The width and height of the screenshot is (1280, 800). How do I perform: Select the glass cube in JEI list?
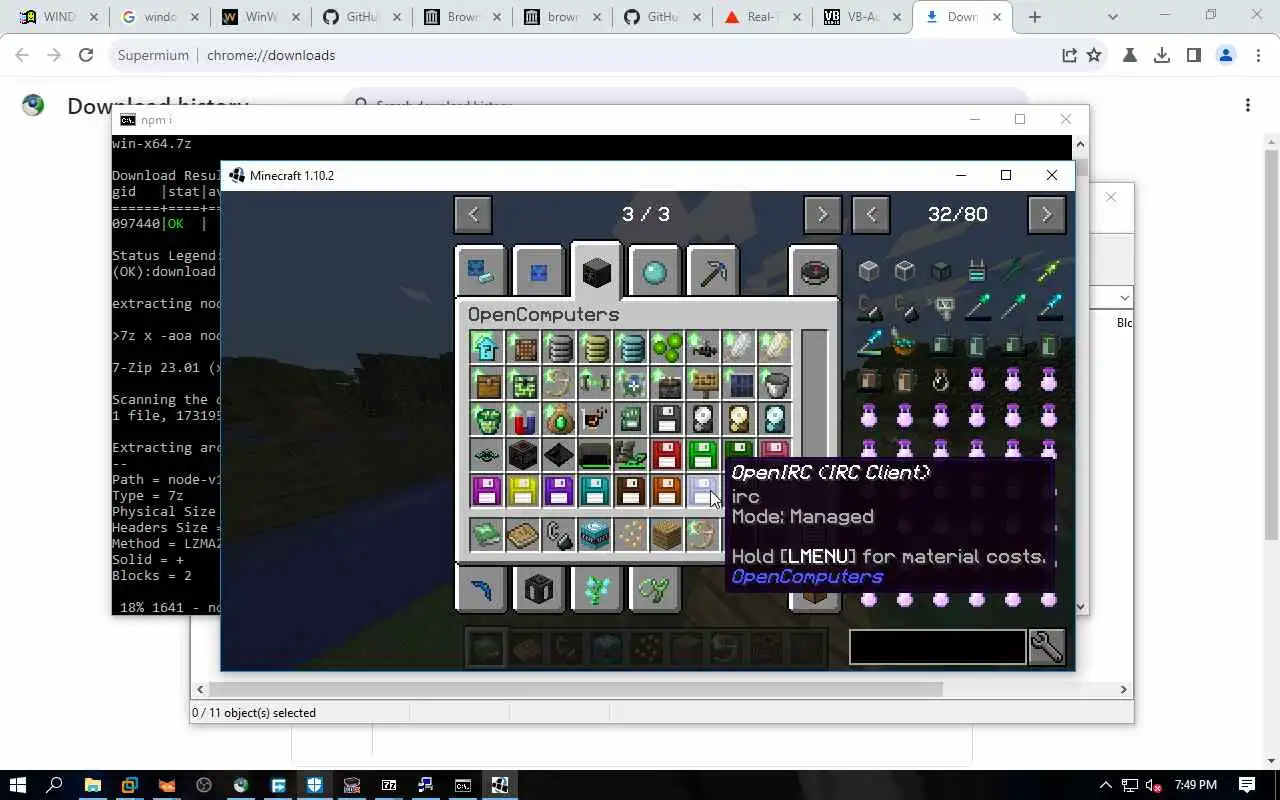(x=905, y=270)
